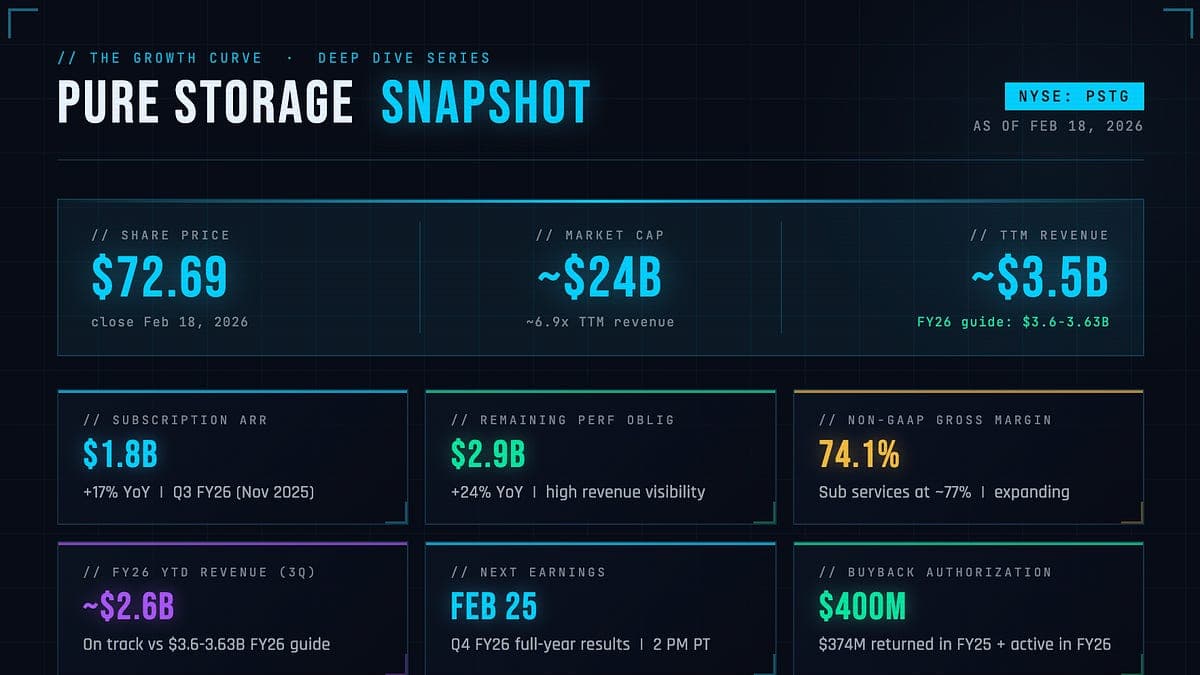
Task: Click the ~$3.5B TTM revenue value
Action: coord(1039,277)
